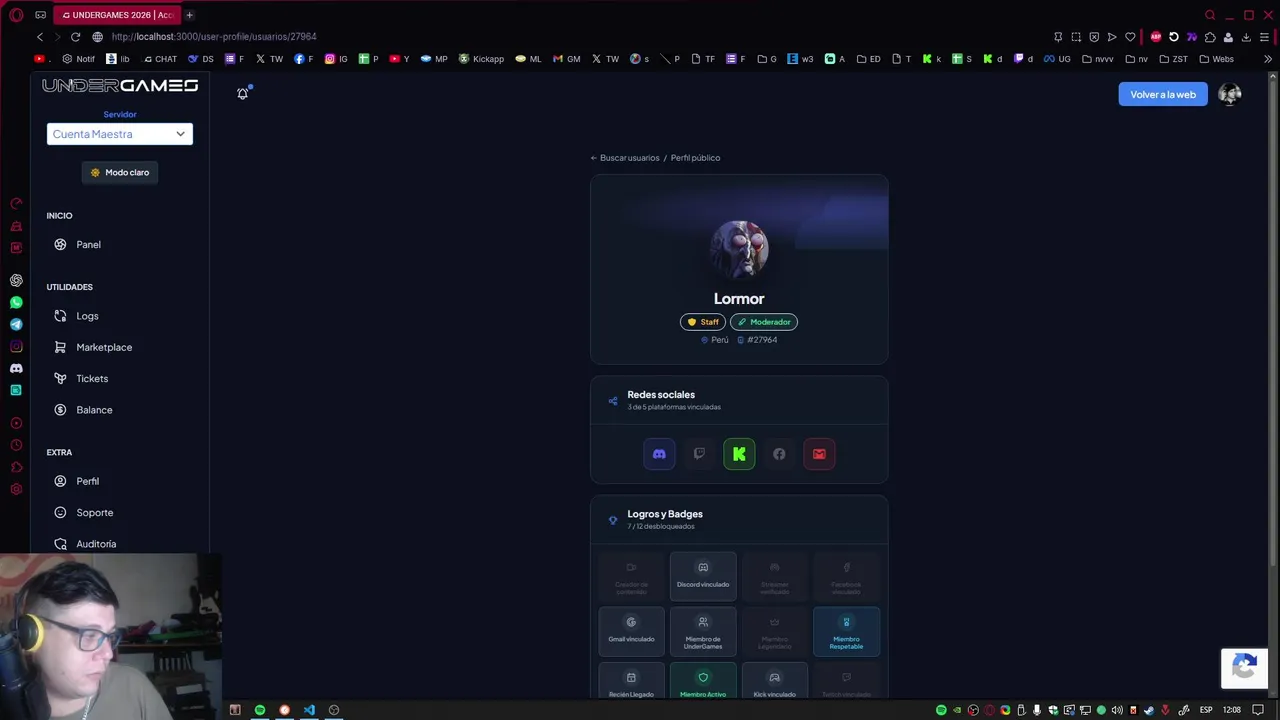Screen dimensions: 1280x720
Task: Open a new browser tab
Action: tap(189, 15)
